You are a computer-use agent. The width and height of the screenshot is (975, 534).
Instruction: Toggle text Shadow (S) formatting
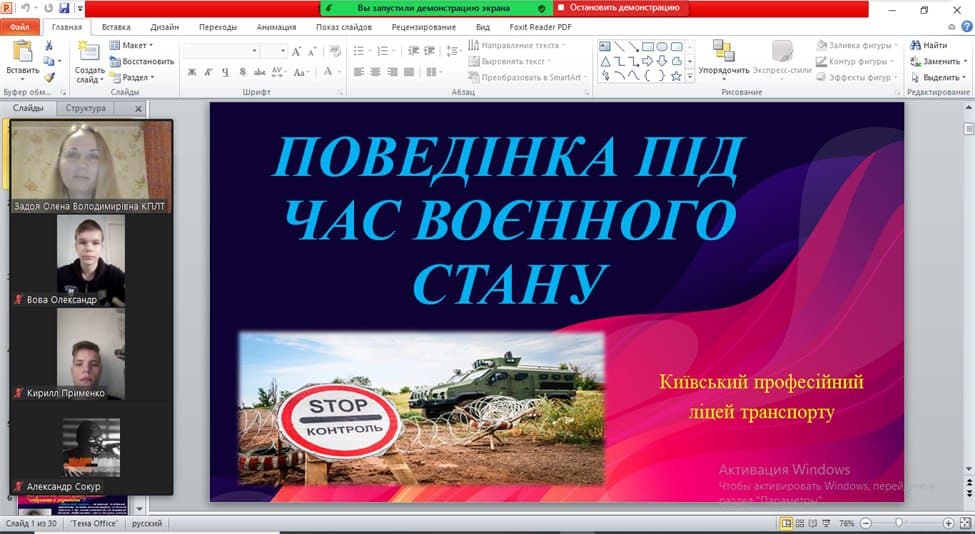[x=243, y=72]
